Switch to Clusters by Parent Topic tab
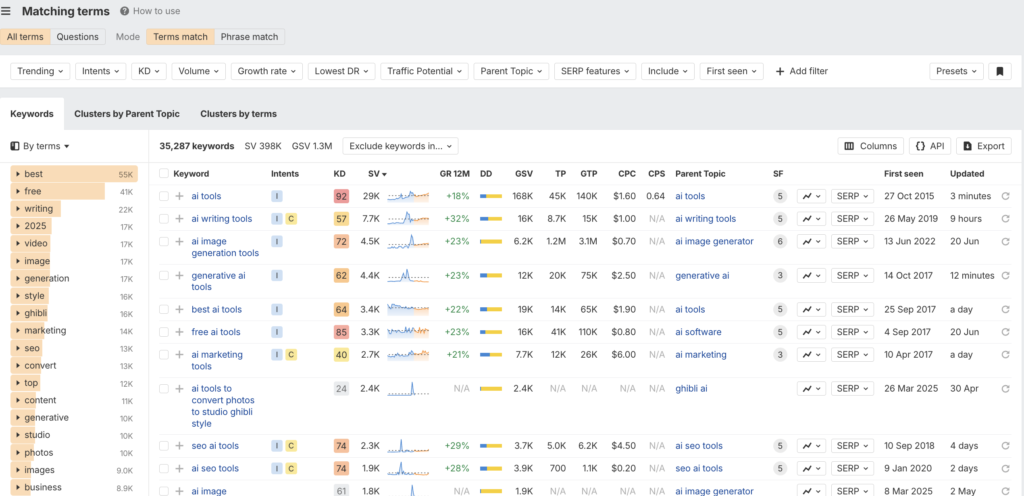The width and height of the screenshot is (1024, 496). pyautogui.click(x=127, y=114)
